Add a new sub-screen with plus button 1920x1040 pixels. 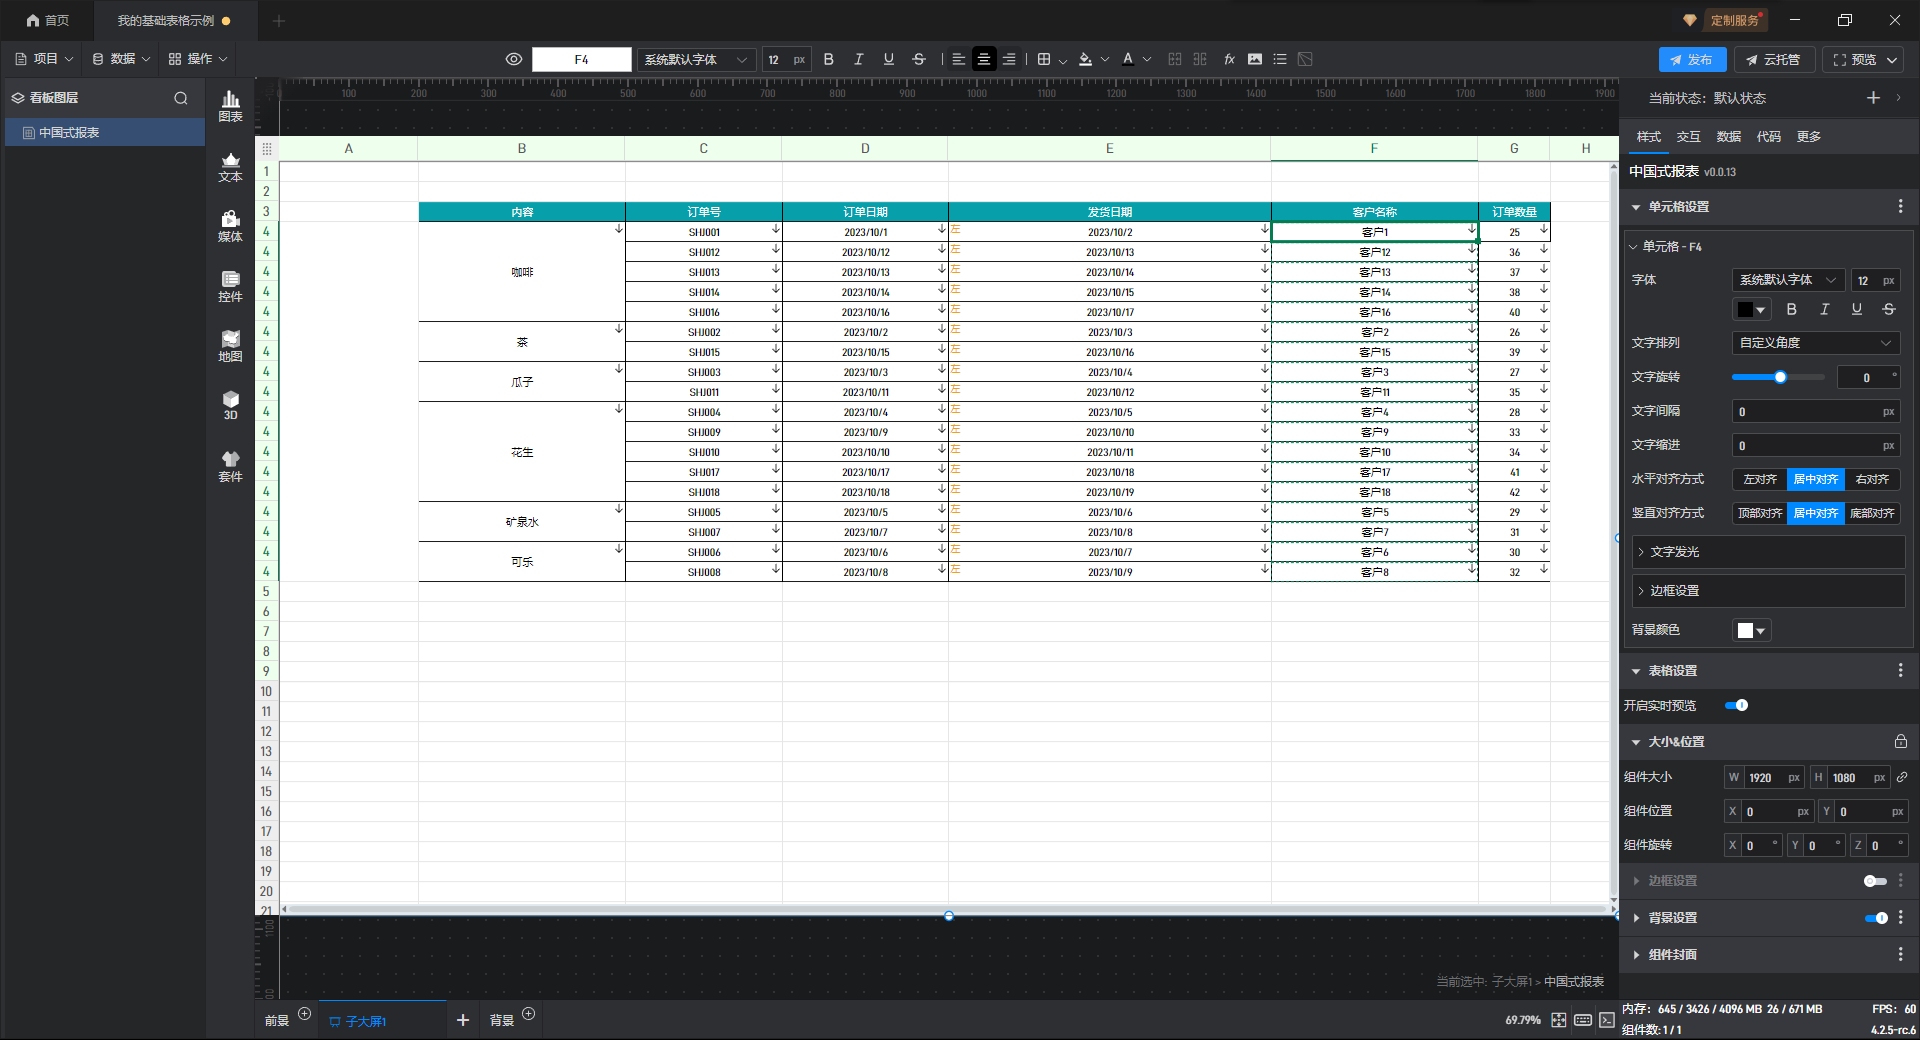point(463,1020)
